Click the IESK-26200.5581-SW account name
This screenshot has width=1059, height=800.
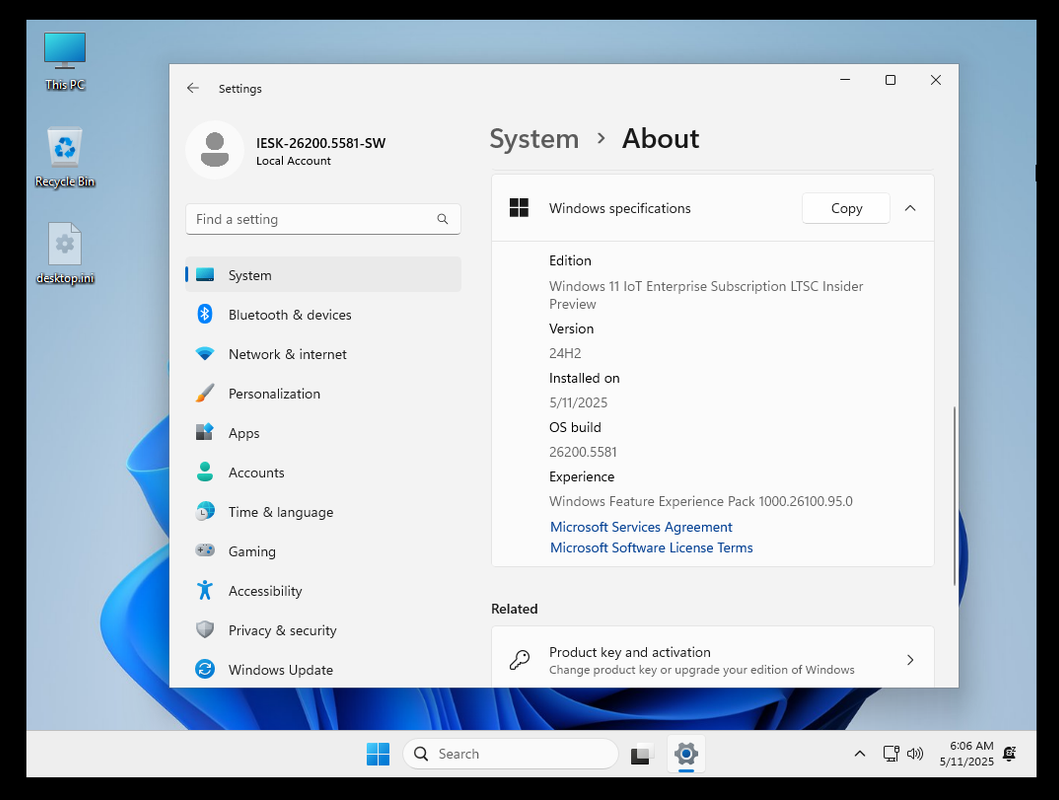[x=320, y=142]
